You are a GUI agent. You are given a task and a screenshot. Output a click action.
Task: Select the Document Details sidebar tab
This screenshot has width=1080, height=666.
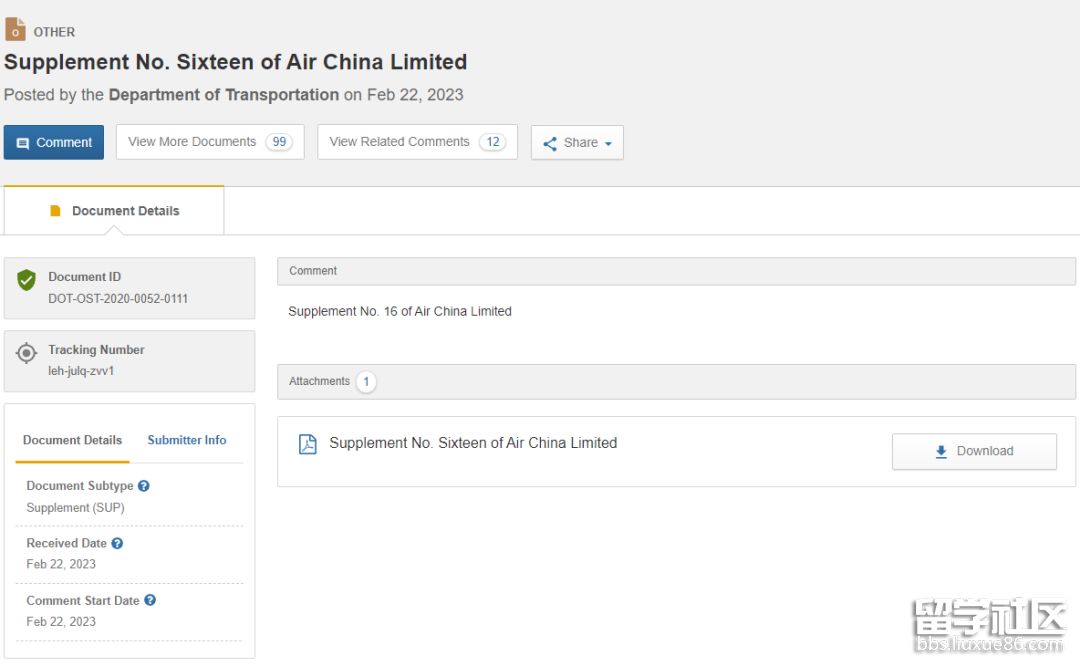pos(72,440)
